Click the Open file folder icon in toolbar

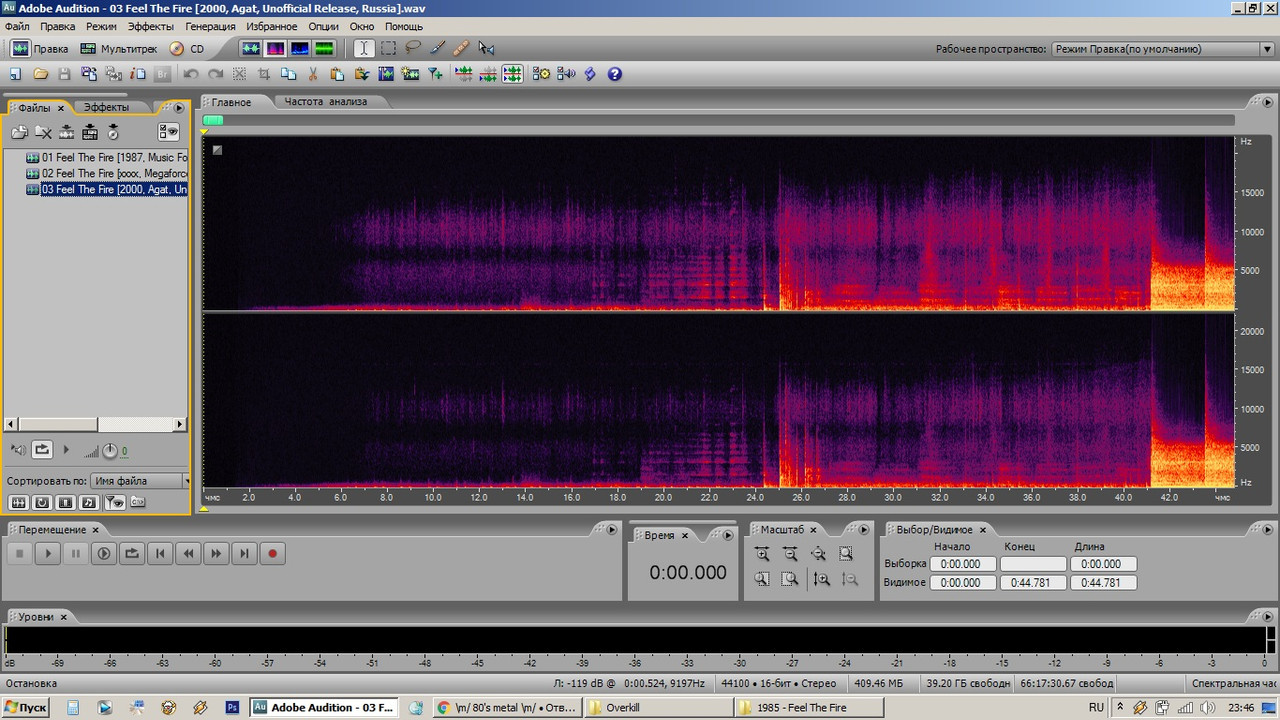click(41, 74)
